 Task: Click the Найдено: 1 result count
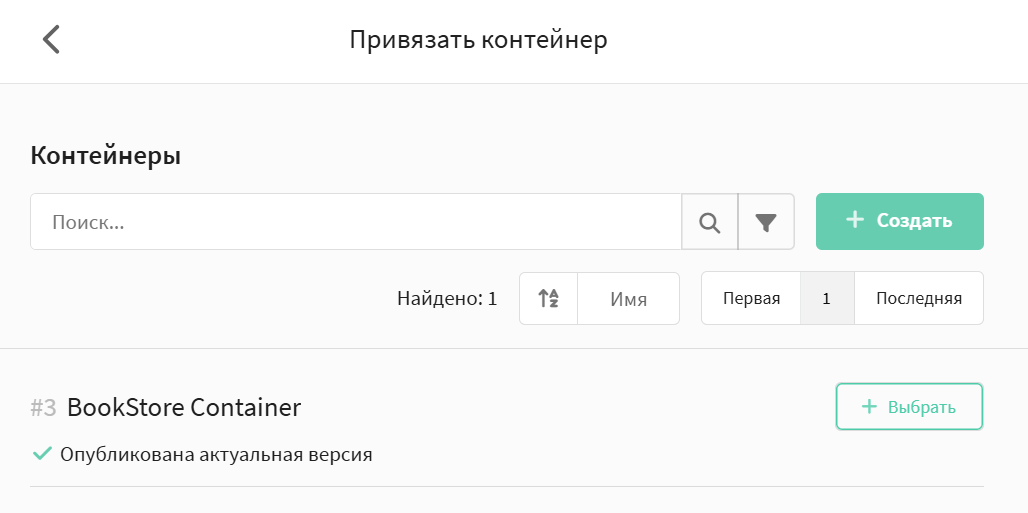pyautogui.click(x=447, y=298)
